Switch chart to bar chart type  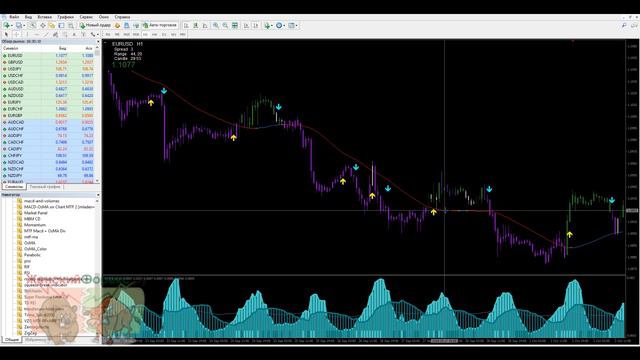(x=186, y=25)
